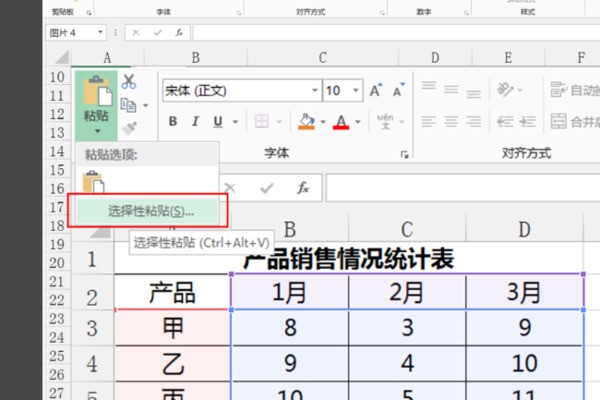
Task: Click the Copy icon
Action: [x=127, y=104]
